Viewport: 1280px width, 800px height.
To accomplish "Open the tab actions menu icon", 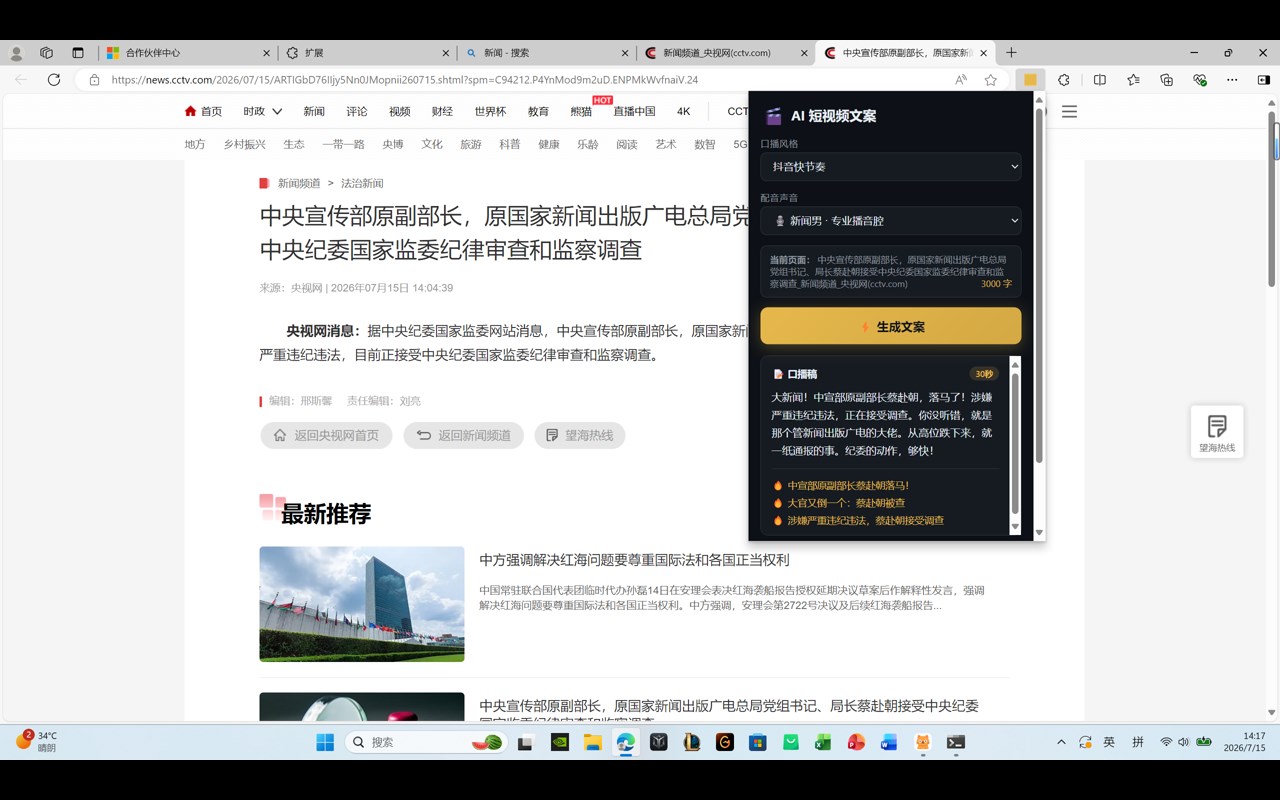I will [x=78, y=53].
